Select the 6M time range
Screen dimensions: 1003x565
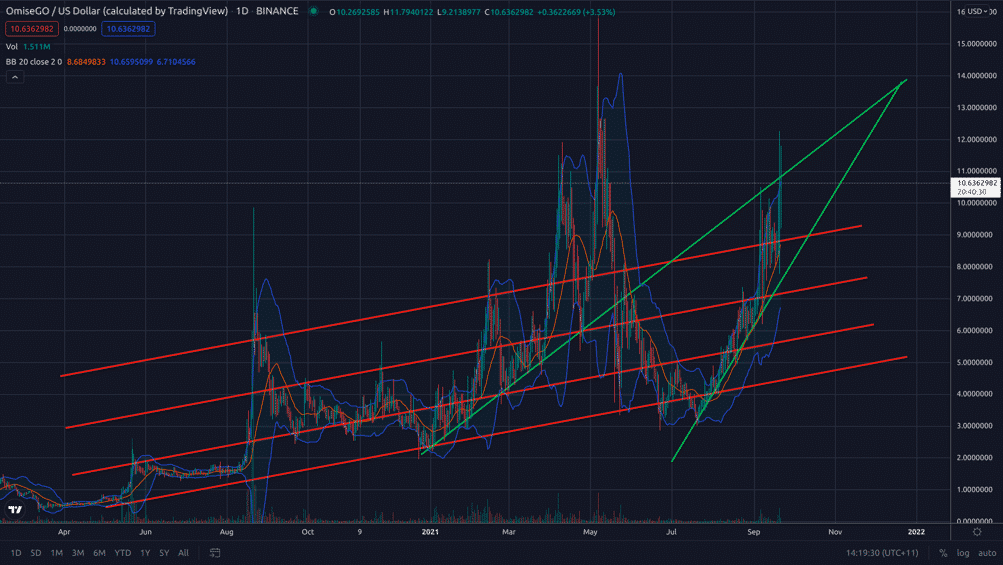[x=99, y=553]
